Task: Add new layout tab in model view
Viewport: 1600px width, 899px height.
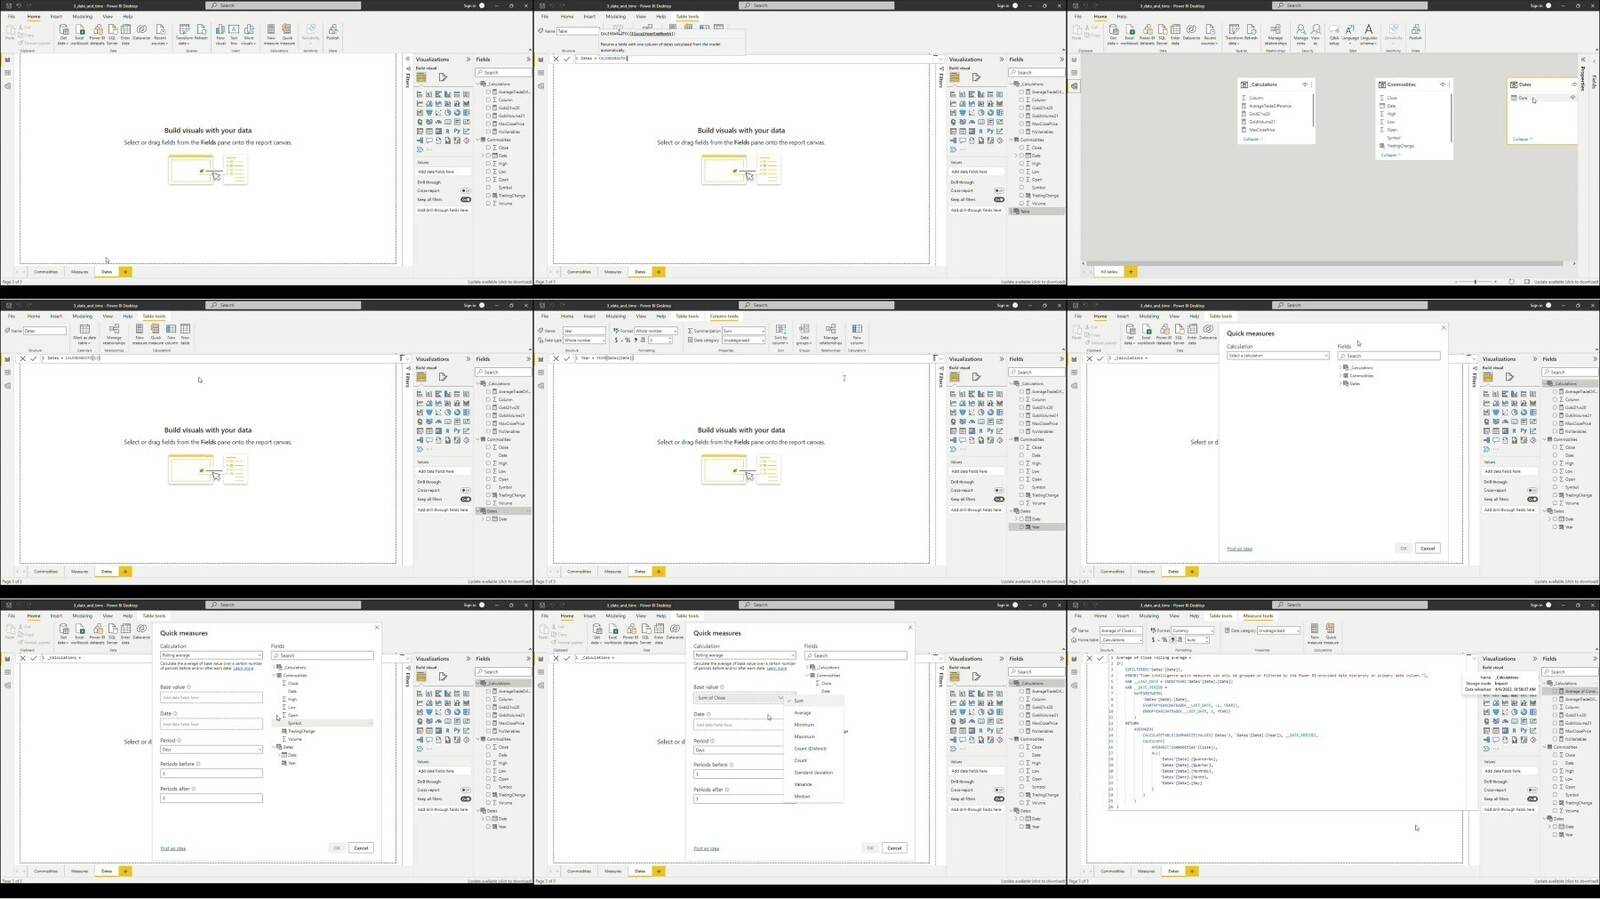Action: tap(1131, 271)
